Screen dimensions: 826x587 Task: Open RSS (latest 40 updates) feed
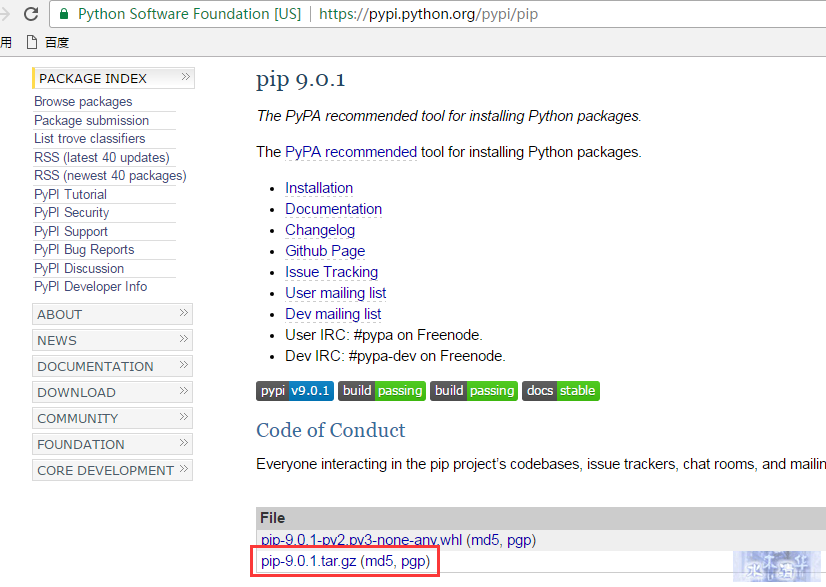point(102,158)
